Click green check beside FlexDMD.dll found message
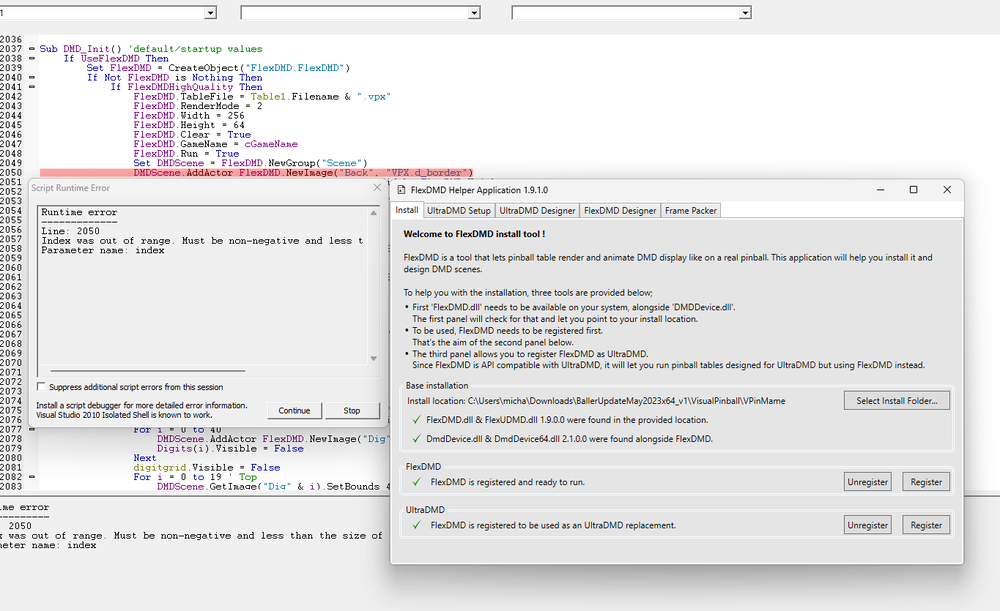 [x=416, y=420]
